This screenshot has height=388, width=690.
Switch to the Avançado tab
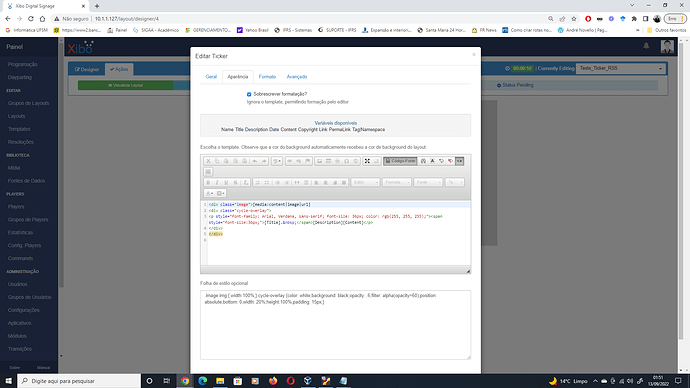coord(297,77)
